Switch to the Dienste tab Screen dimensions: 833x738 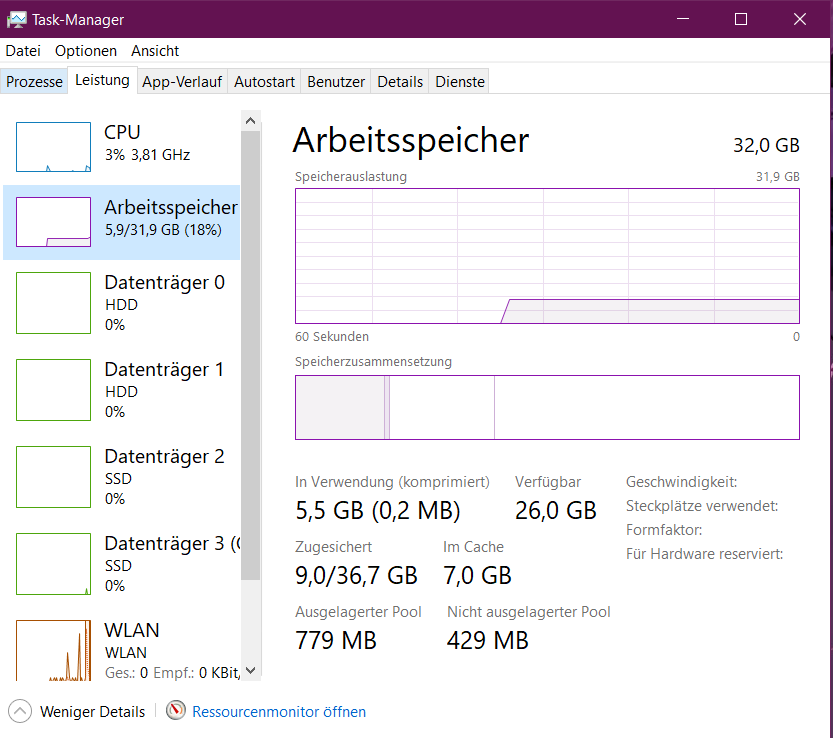pos(459,81)
